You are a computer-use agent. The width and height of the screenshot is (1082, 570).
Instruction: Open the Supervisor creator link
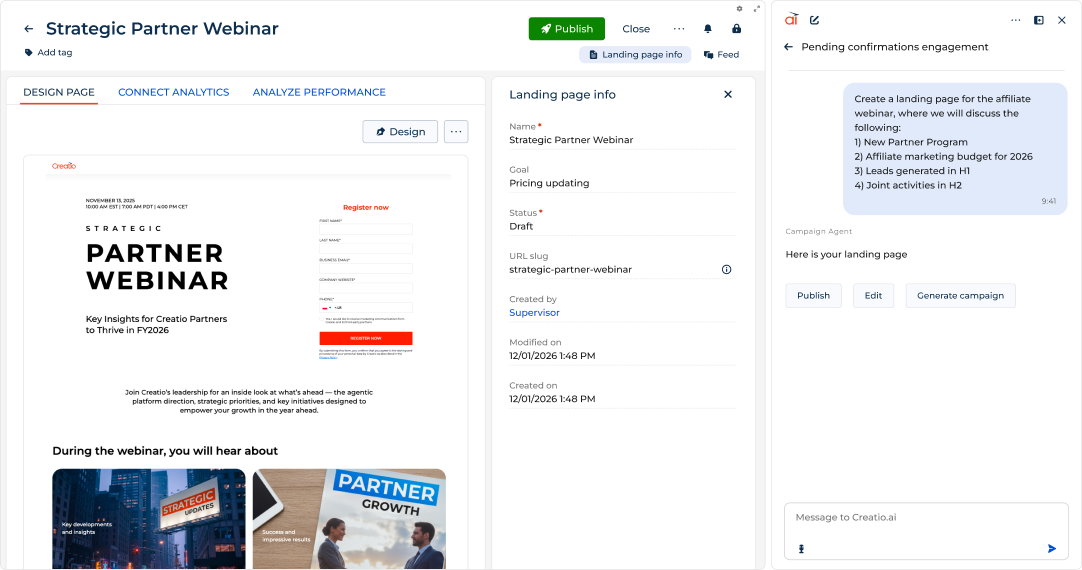click(534, 313)
